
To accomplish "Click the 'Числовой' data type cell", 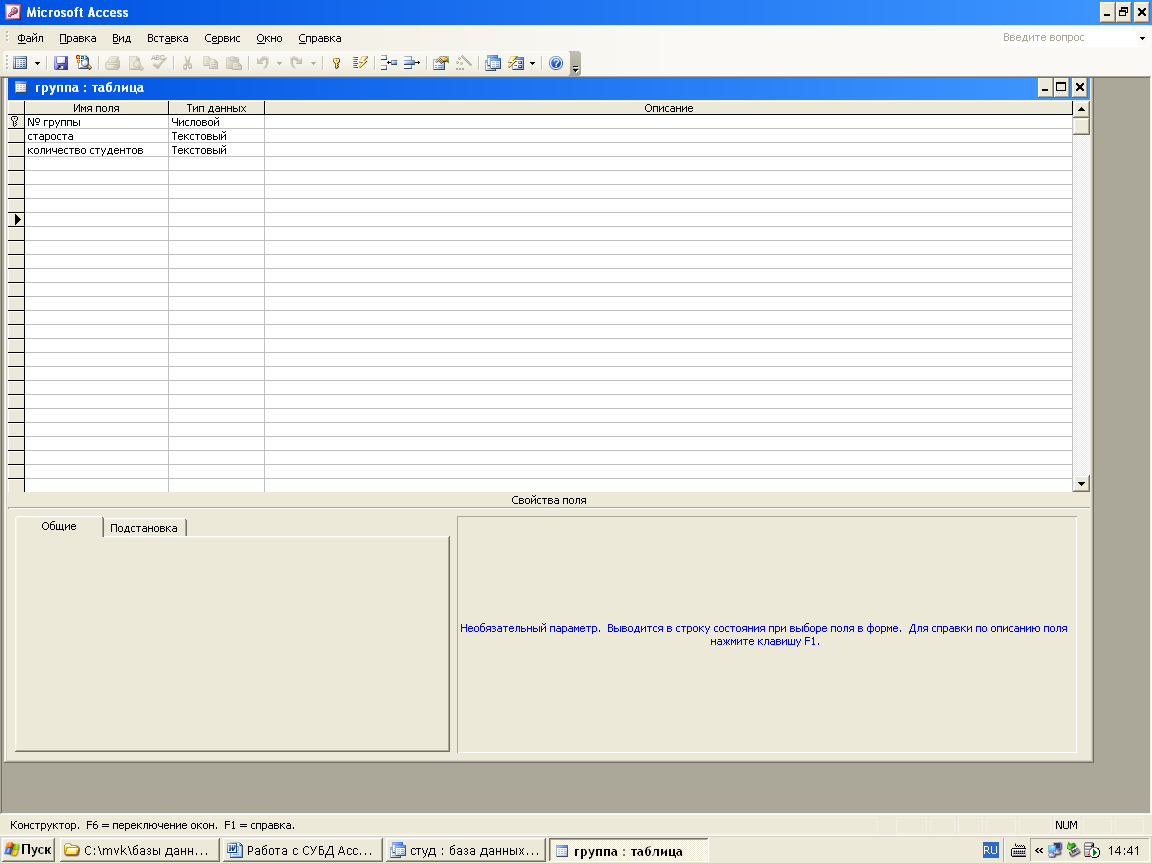I will [216, 122].
